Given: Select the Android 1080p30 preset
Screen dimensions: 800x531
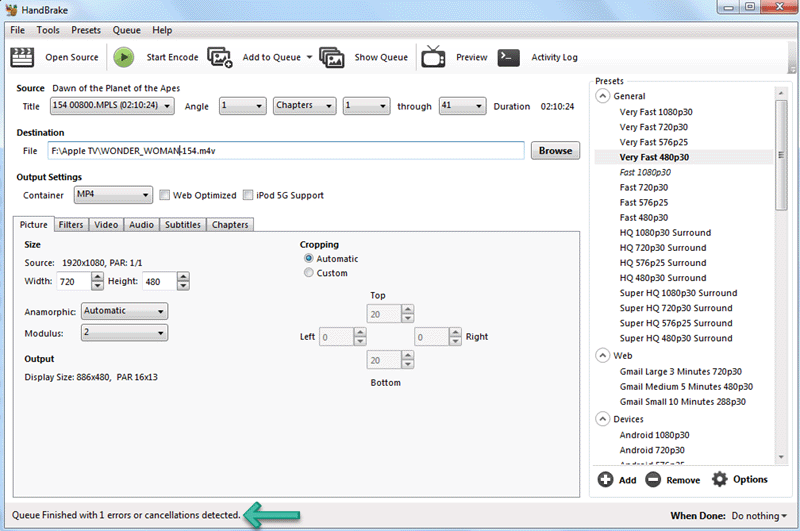Looking at the screenshot, I should (x=655, y=435).
